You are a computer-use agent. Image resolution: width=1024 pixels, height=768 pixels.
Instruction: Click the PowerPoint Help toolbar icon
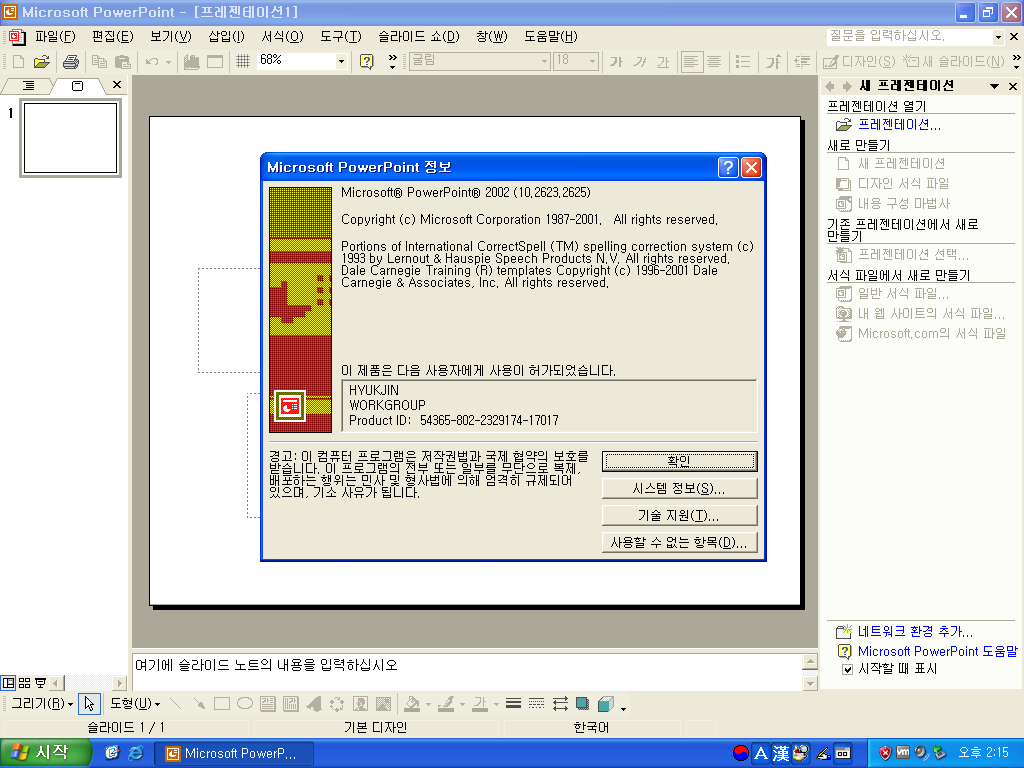(x=367, y=61)
